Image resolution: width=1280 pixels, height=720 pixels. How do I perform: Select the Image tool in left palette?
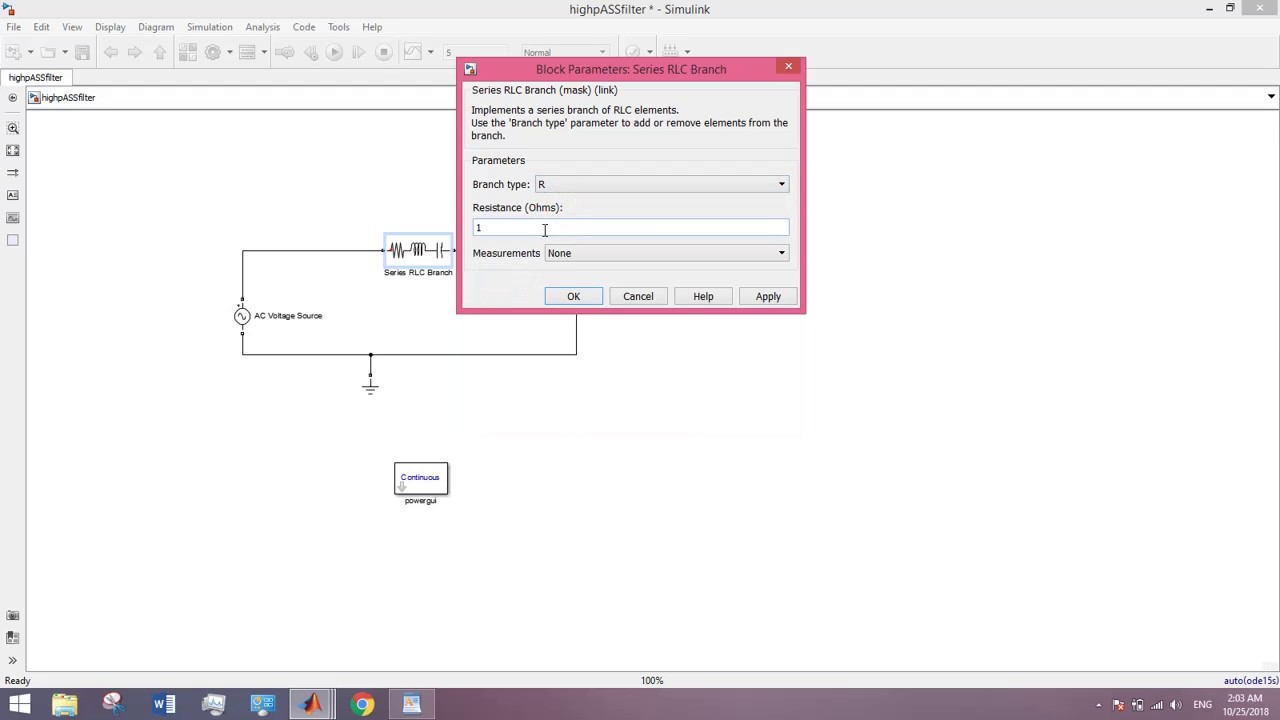(13, 218)
